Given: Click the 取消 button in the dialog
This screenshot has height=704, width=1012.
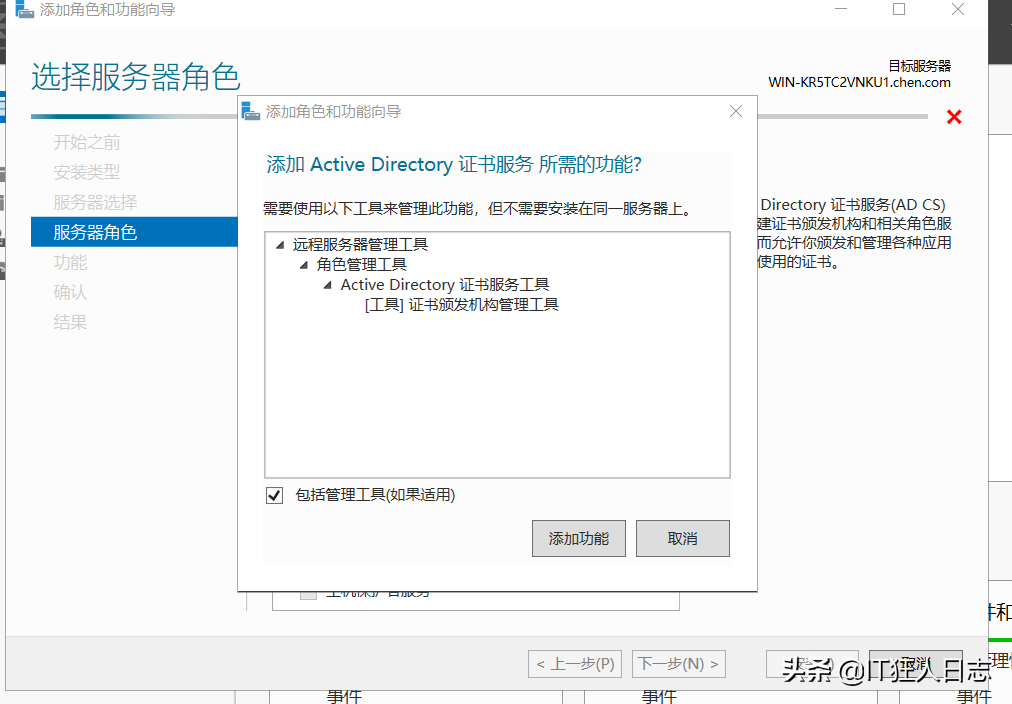Looking at the screenshot, I should coord(682,538).
